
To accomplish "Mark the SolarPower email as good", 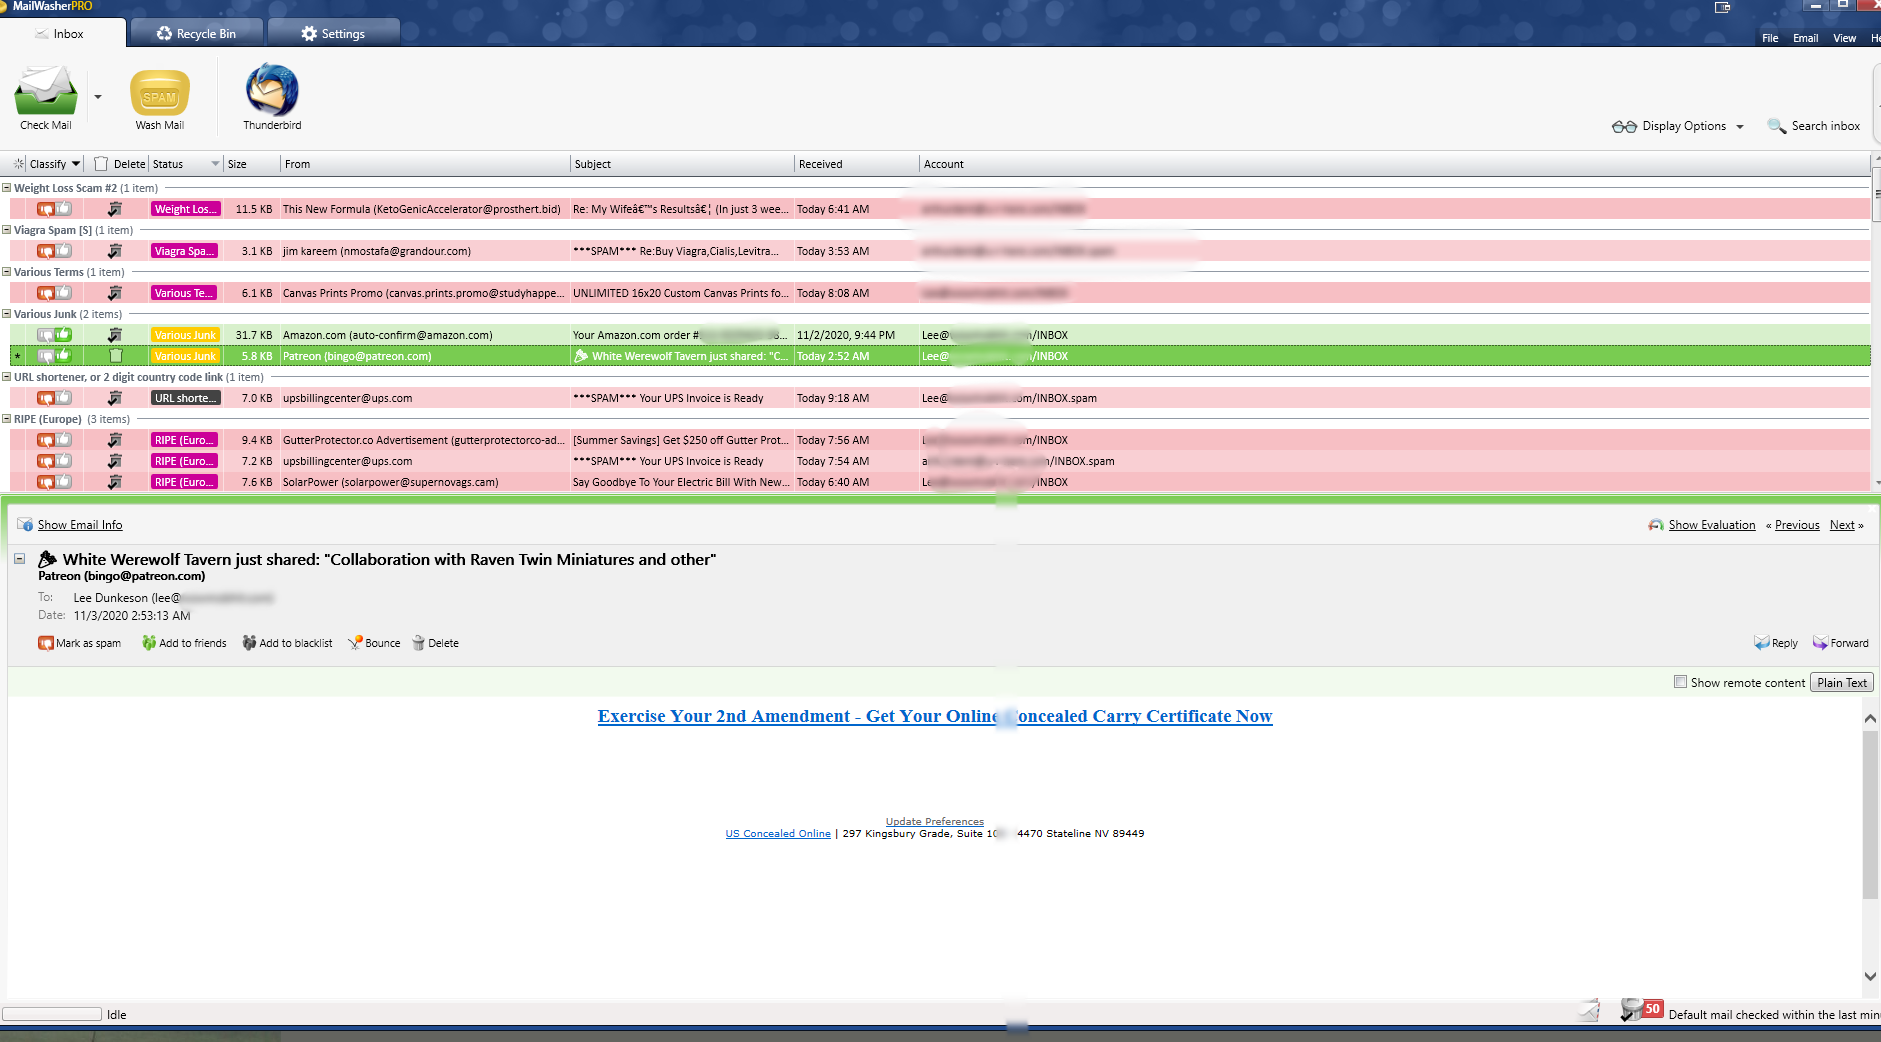I will (x=64, y=482).
